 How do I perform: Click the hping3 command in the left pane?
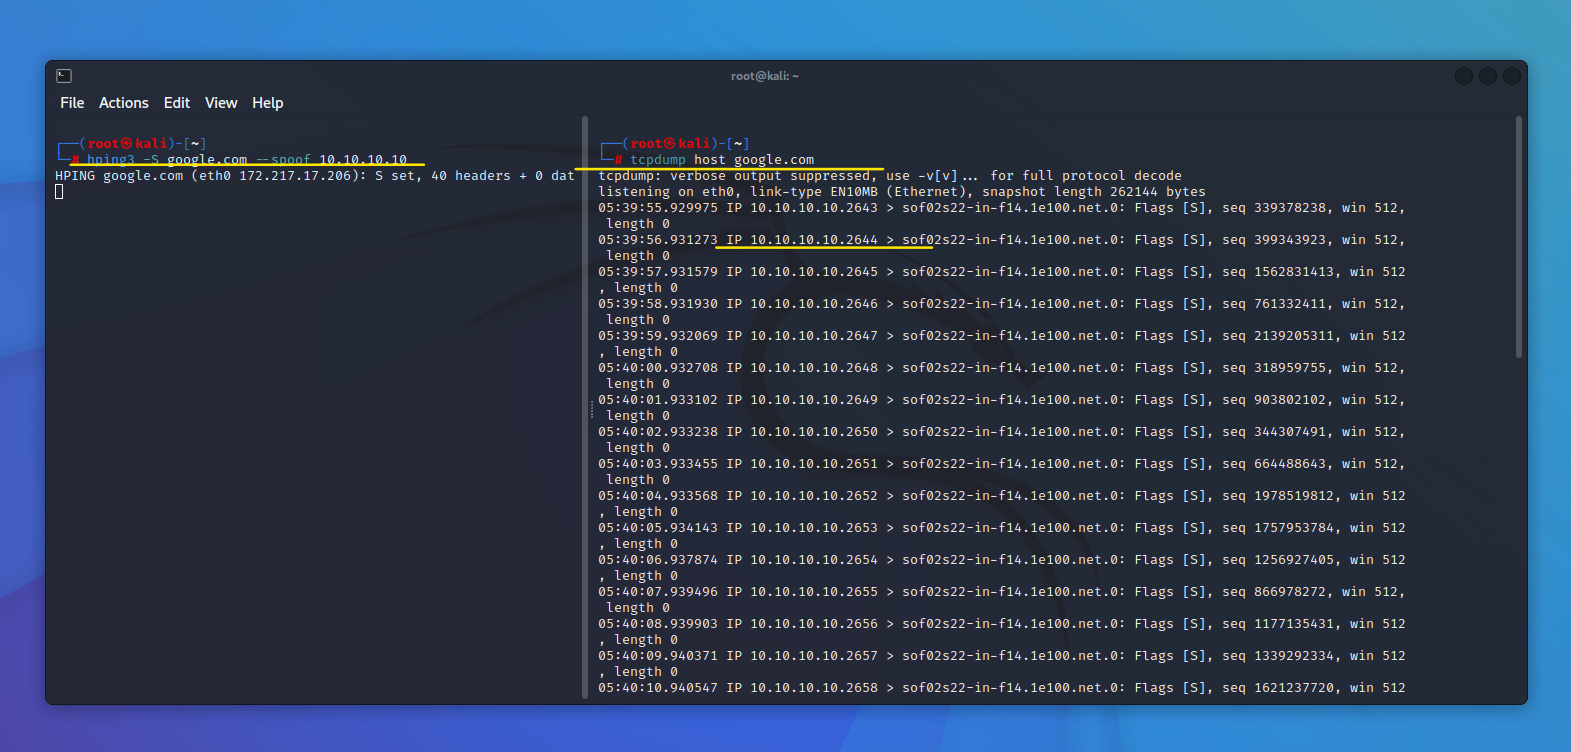[x=247, y=160]
